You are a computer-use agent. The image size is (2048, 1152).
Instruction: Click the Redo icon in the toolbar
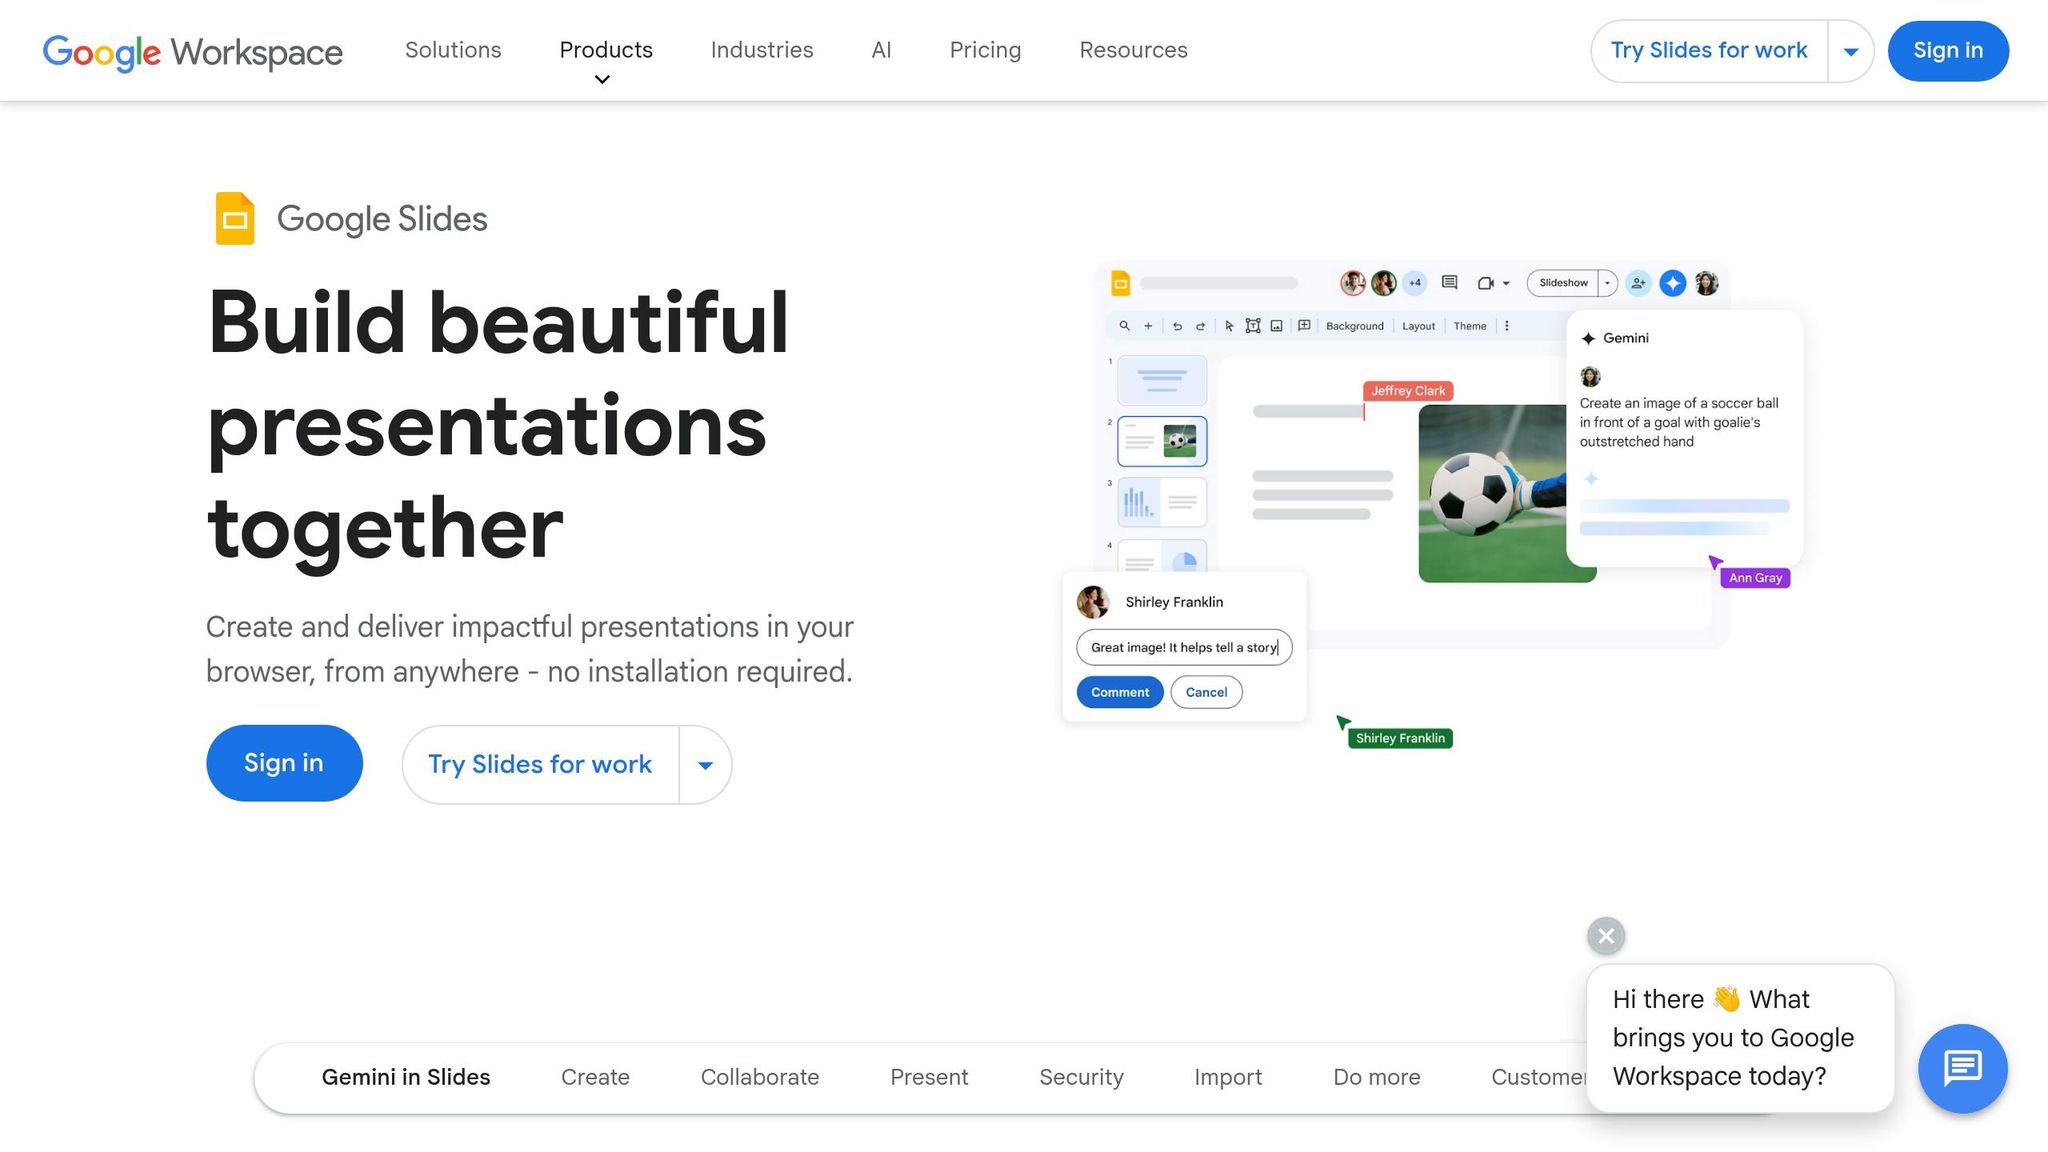click(1201, 326)
